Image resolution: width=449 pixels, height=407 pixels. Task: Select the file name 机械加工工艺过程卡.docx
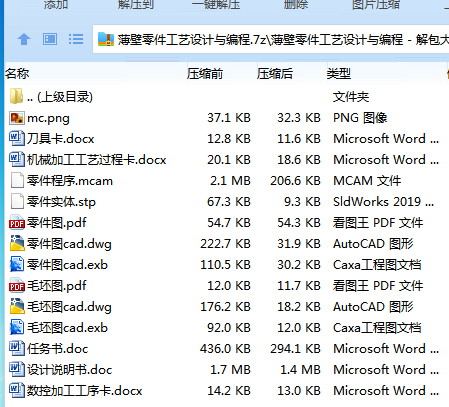tap(97, 160)
